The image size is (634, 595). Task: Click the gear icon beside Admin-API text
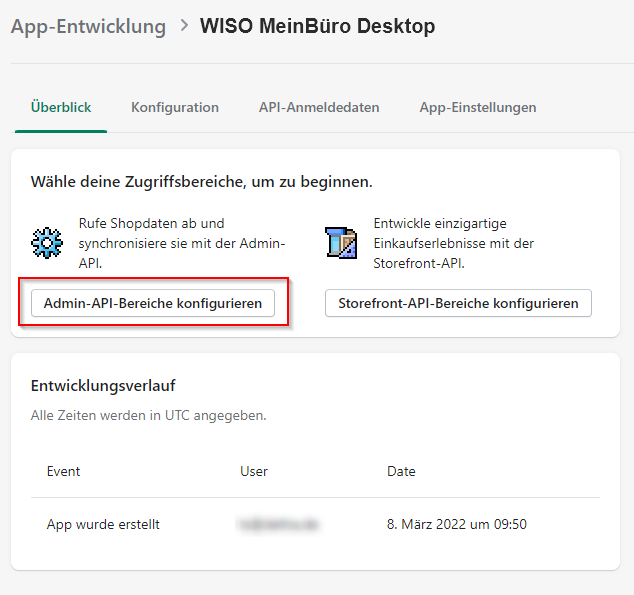(47, 243)
